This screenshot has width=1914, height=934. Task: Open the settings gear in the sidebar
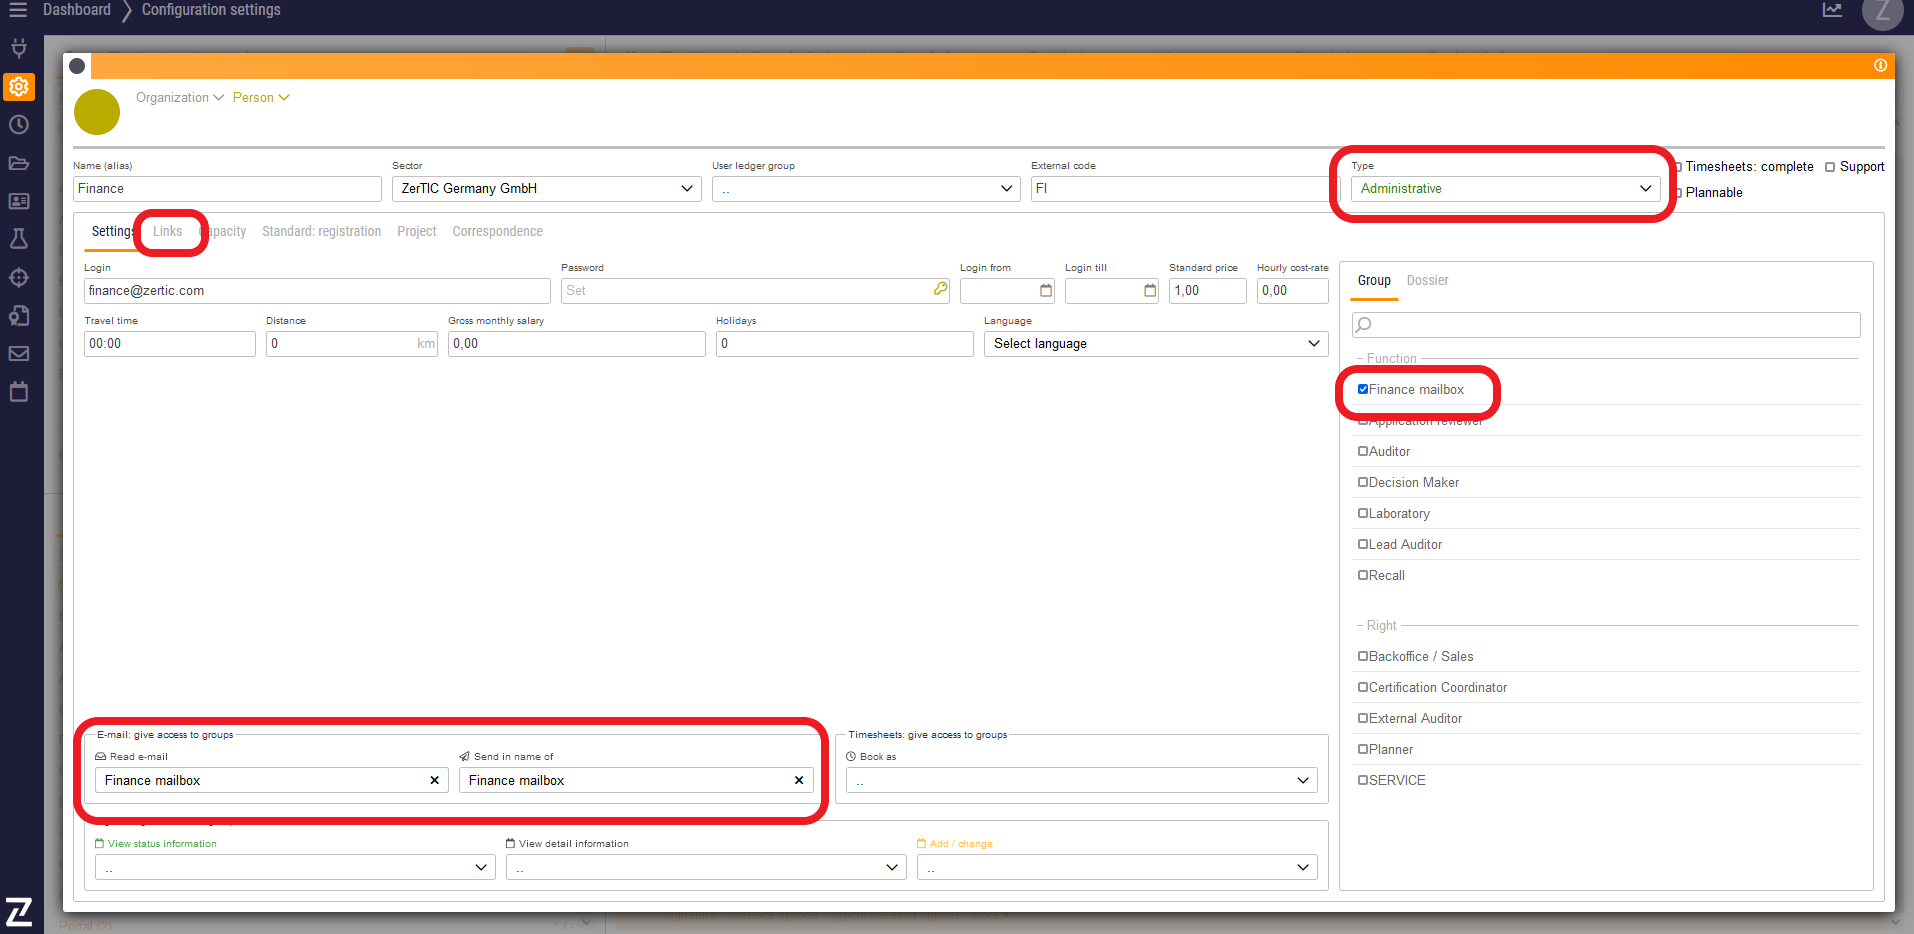[19, 87]
